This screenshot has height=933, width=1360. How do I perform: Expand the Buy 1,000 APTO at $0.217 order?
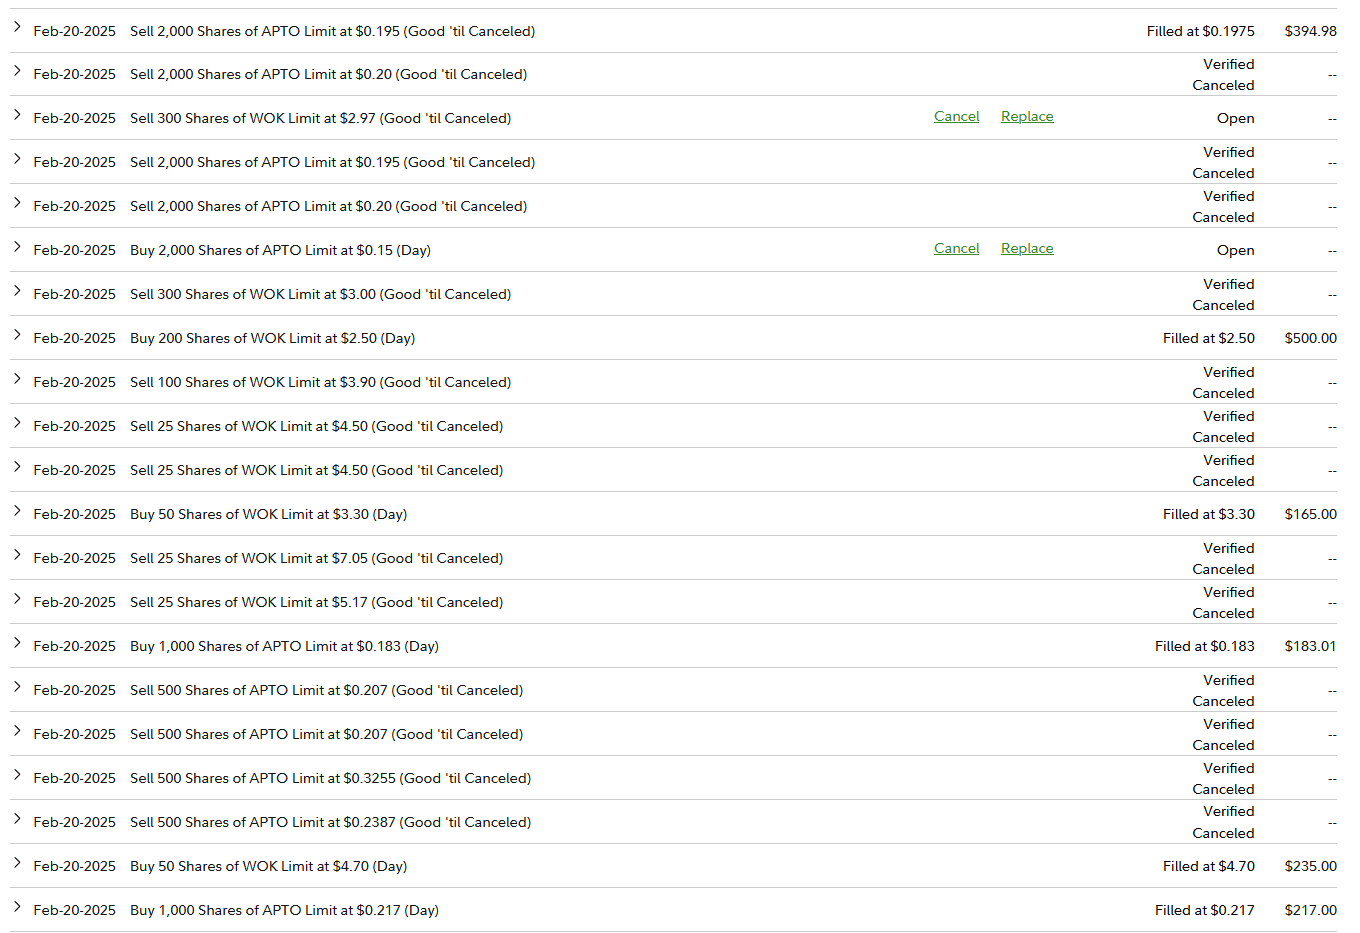click(17, 907)
